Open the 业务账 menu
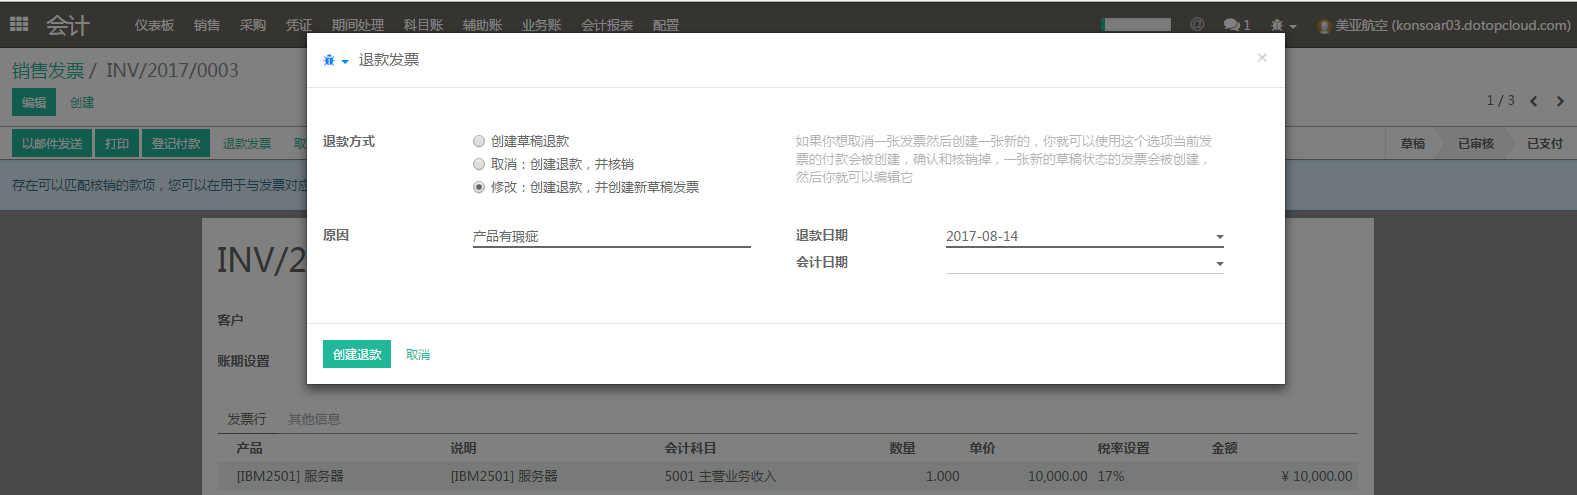1577x495 pixels. point(541,25)
